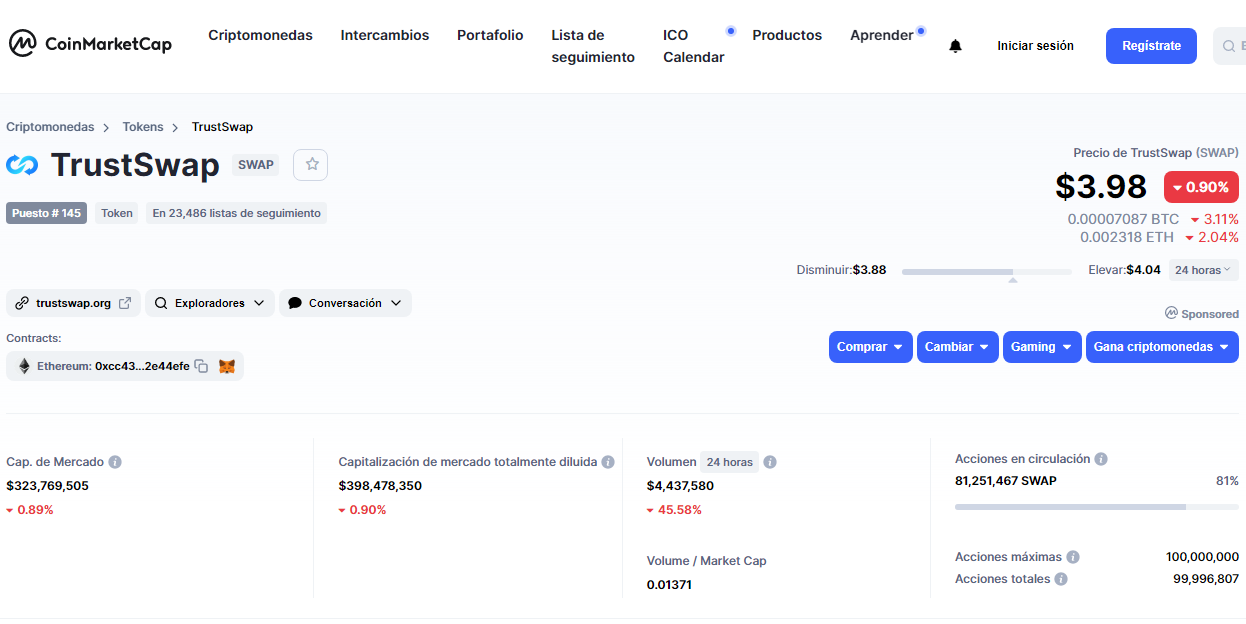1246x624 pixels.
Task: Click the Ethereum contract address chip
Action: (x=125, y=366)
